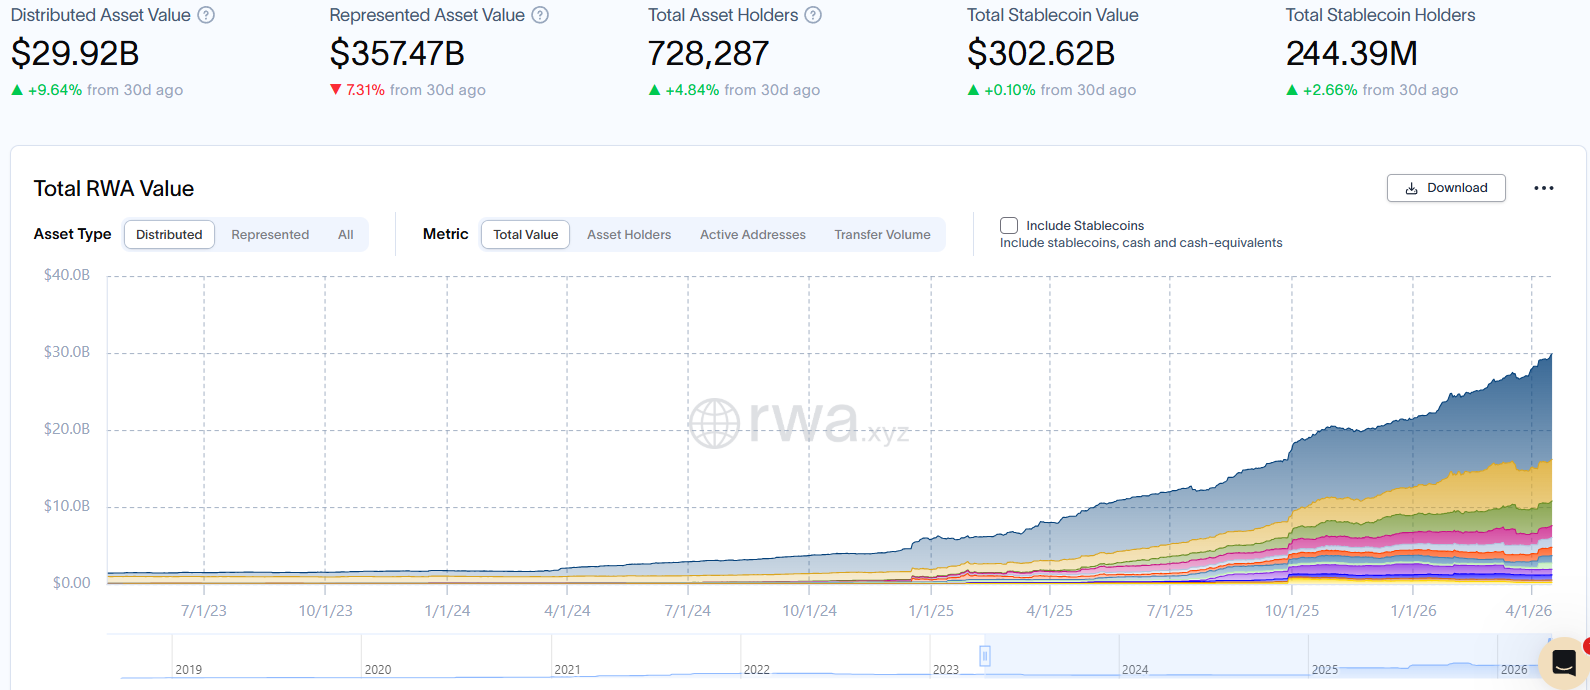Click the Represented Asset Value help icon
This screenshot has width=1590, height=690.
point(540,15)
